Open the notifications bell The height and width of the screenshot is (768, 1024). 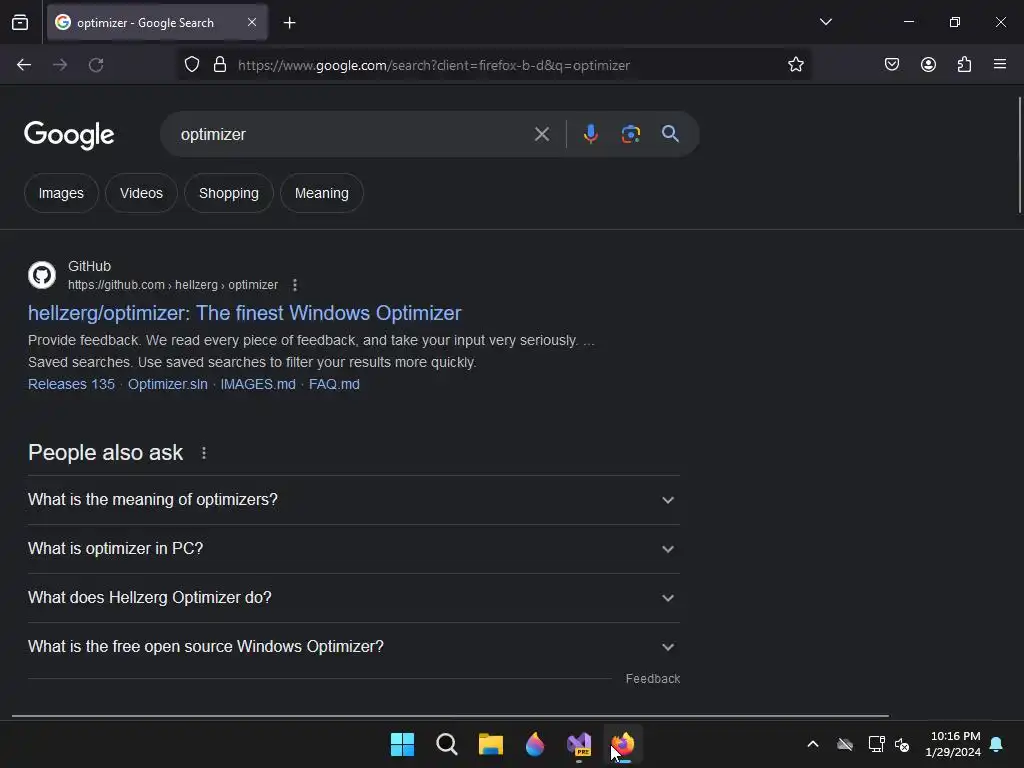coord(997,744)
